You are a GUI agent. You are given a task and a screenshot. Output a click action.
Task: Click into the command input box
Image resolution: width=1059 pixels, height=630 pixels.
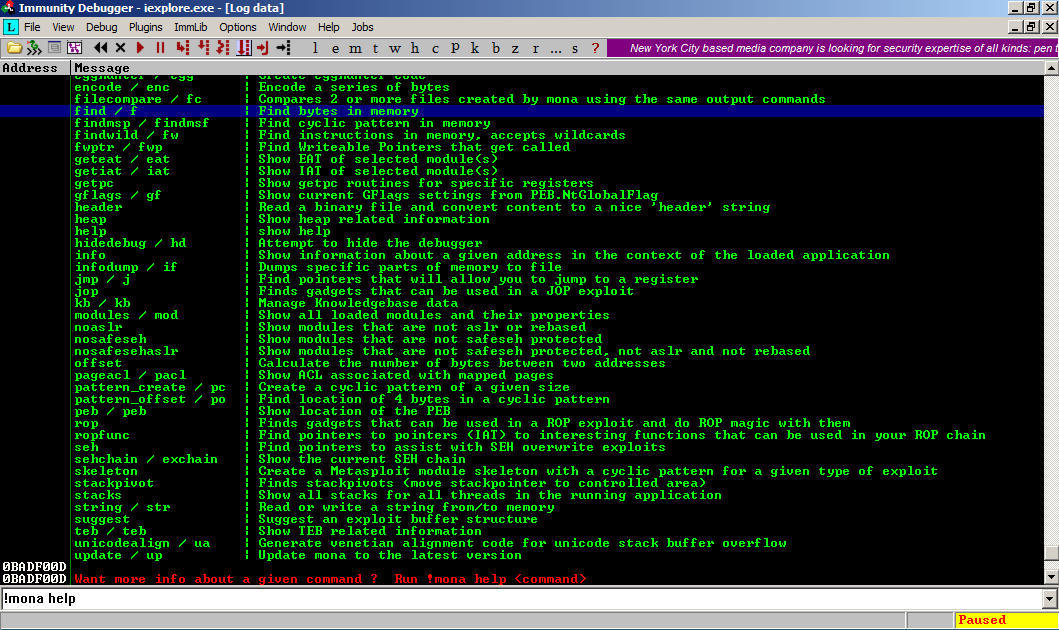[x=521, y=599]
